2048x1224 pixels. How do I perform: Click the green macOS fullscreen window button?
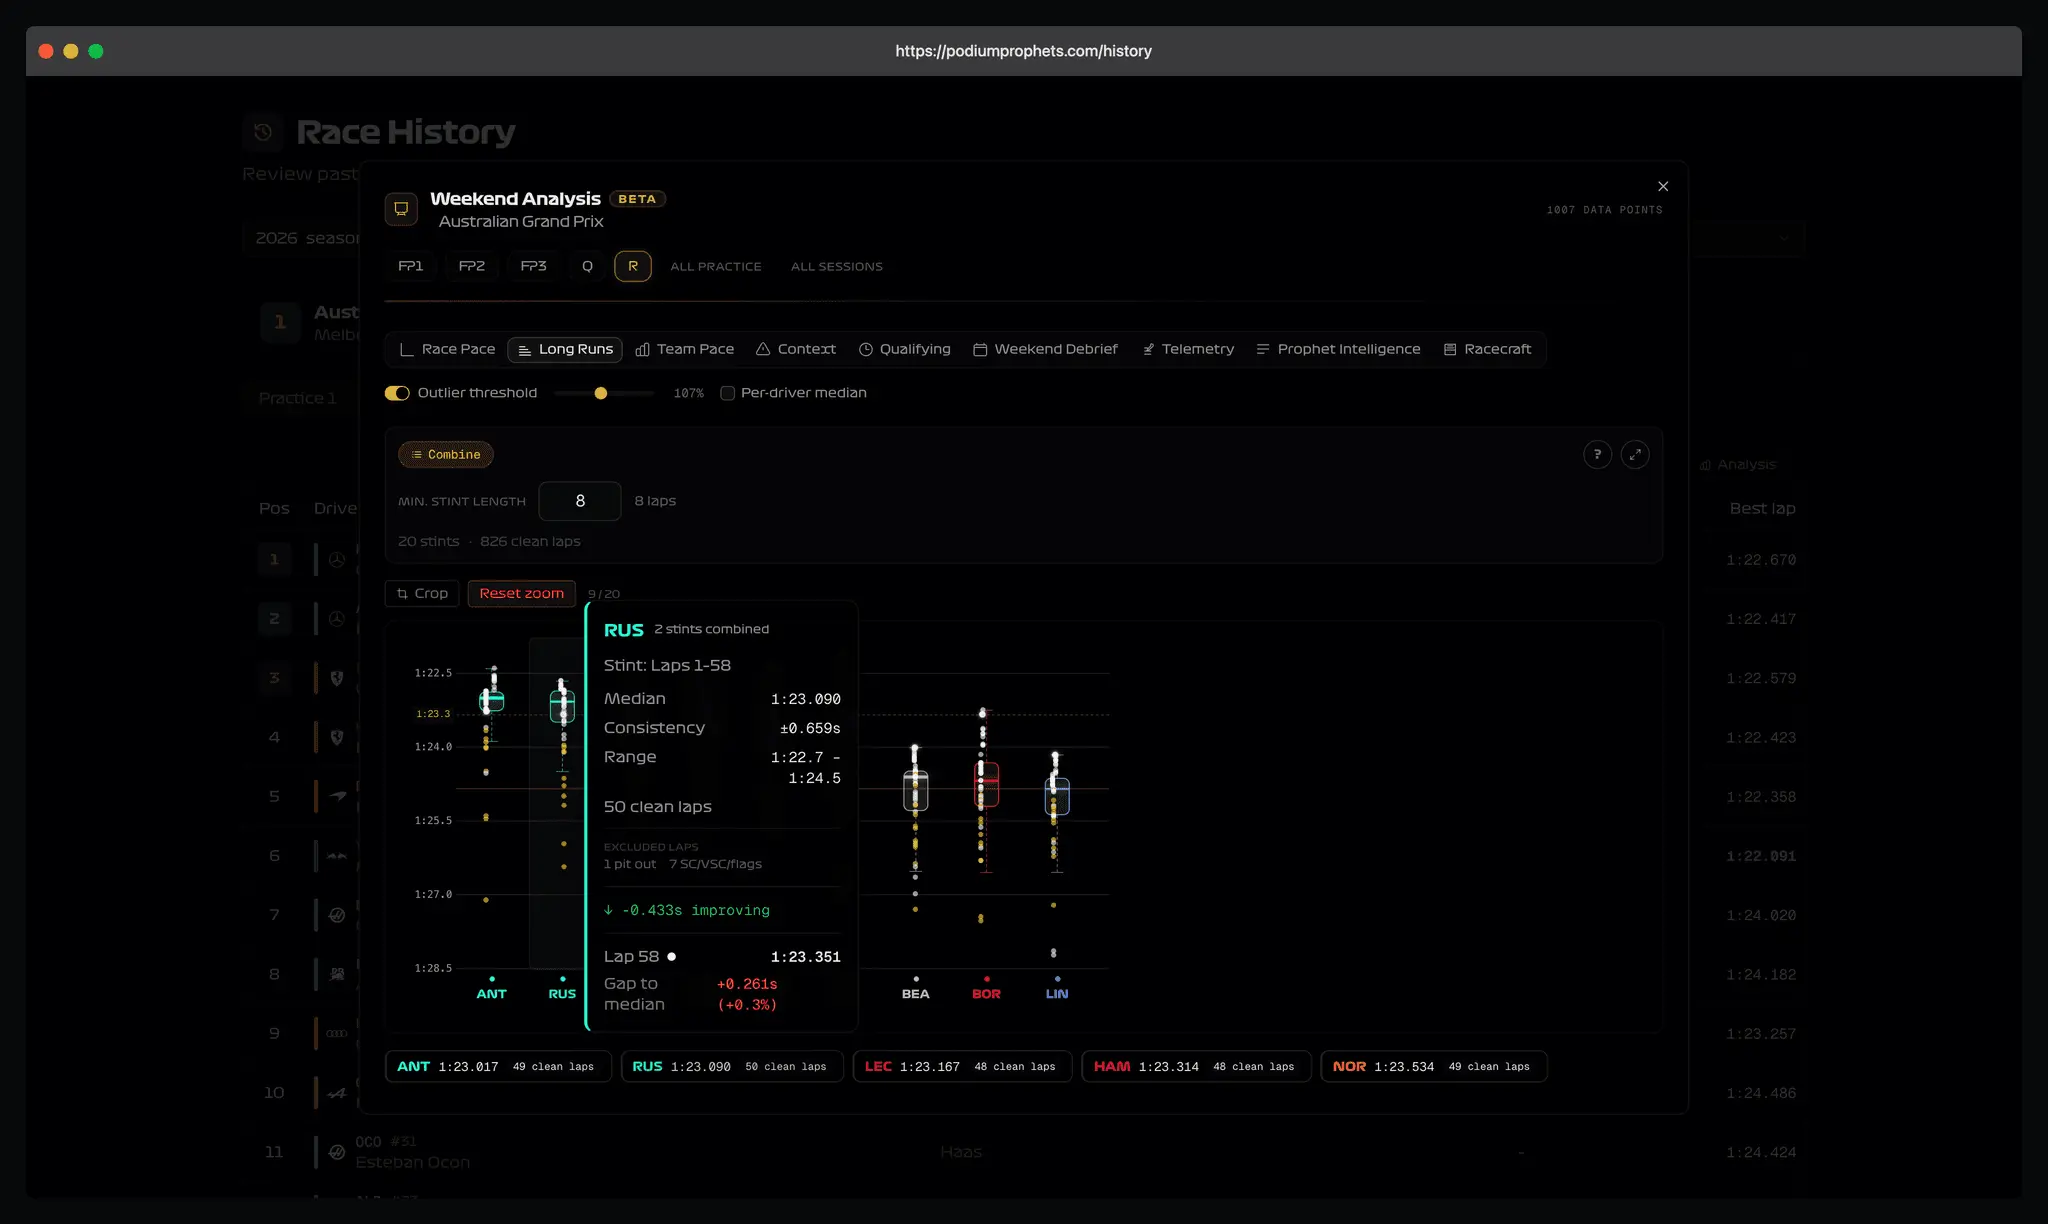tap(96, 51)
